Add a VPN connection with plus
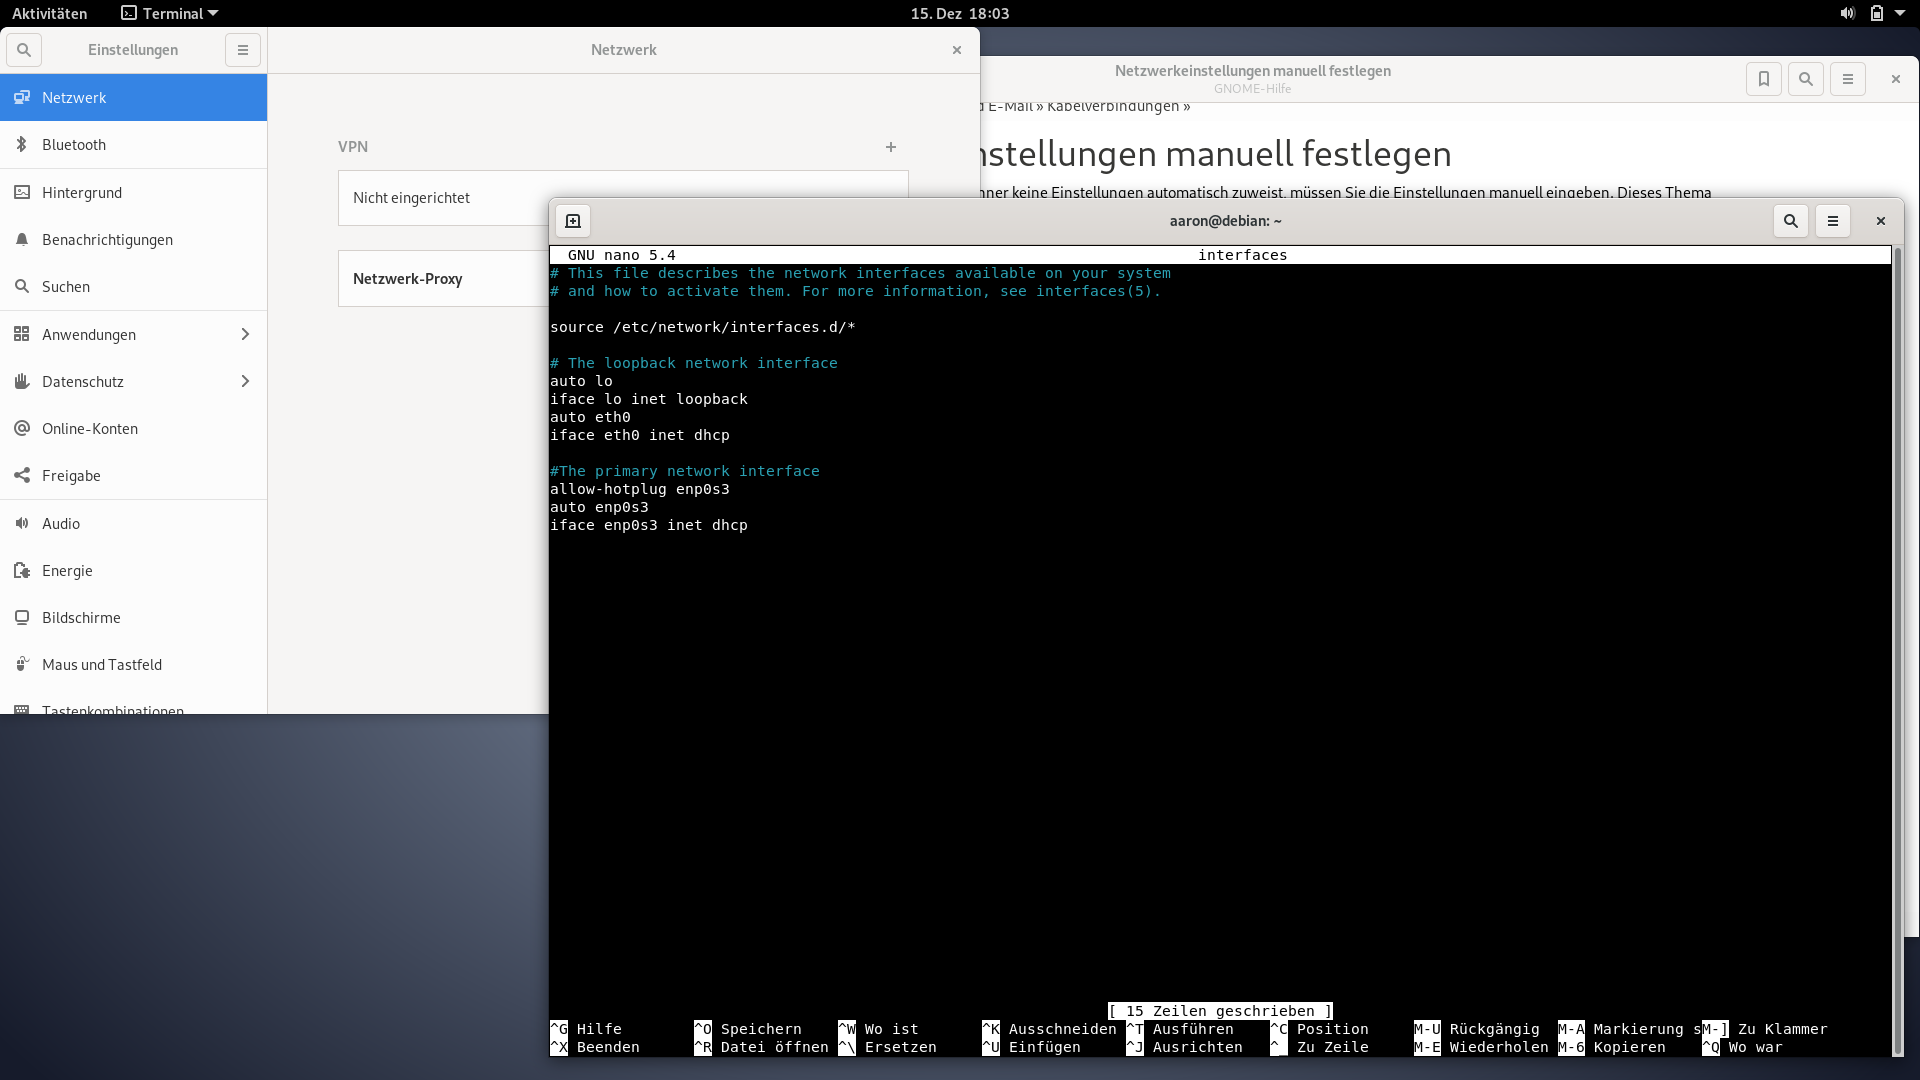1920x1080 pixels. tap(891, 147)
